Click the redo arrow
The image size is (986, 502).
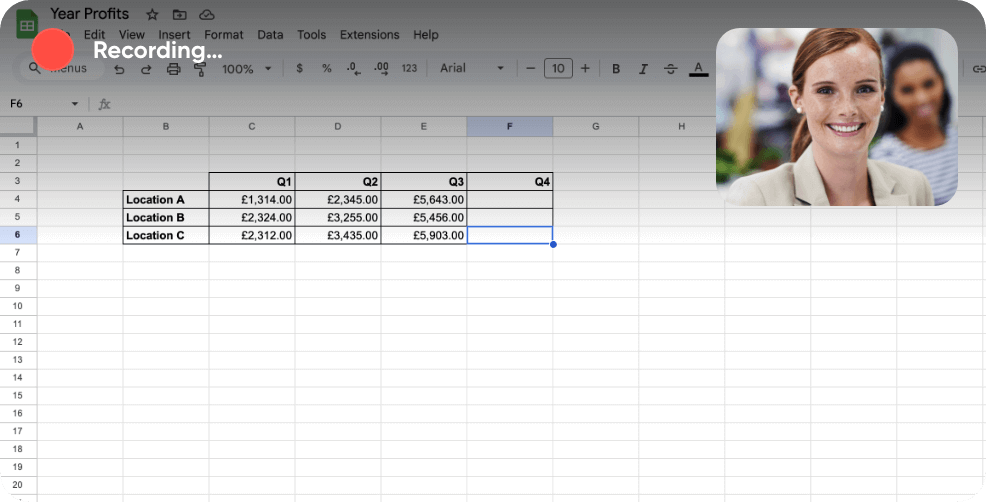click(146, 69)
